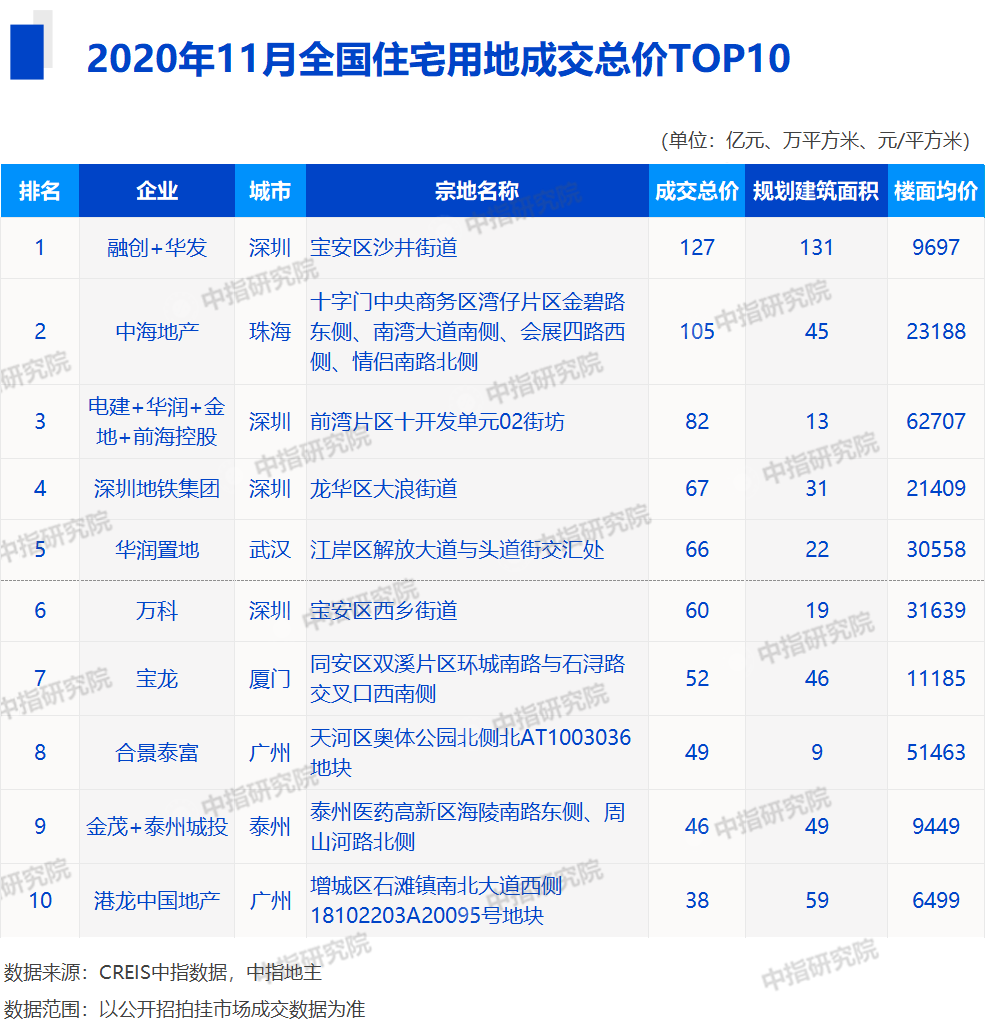Click total price value 38

696,901
